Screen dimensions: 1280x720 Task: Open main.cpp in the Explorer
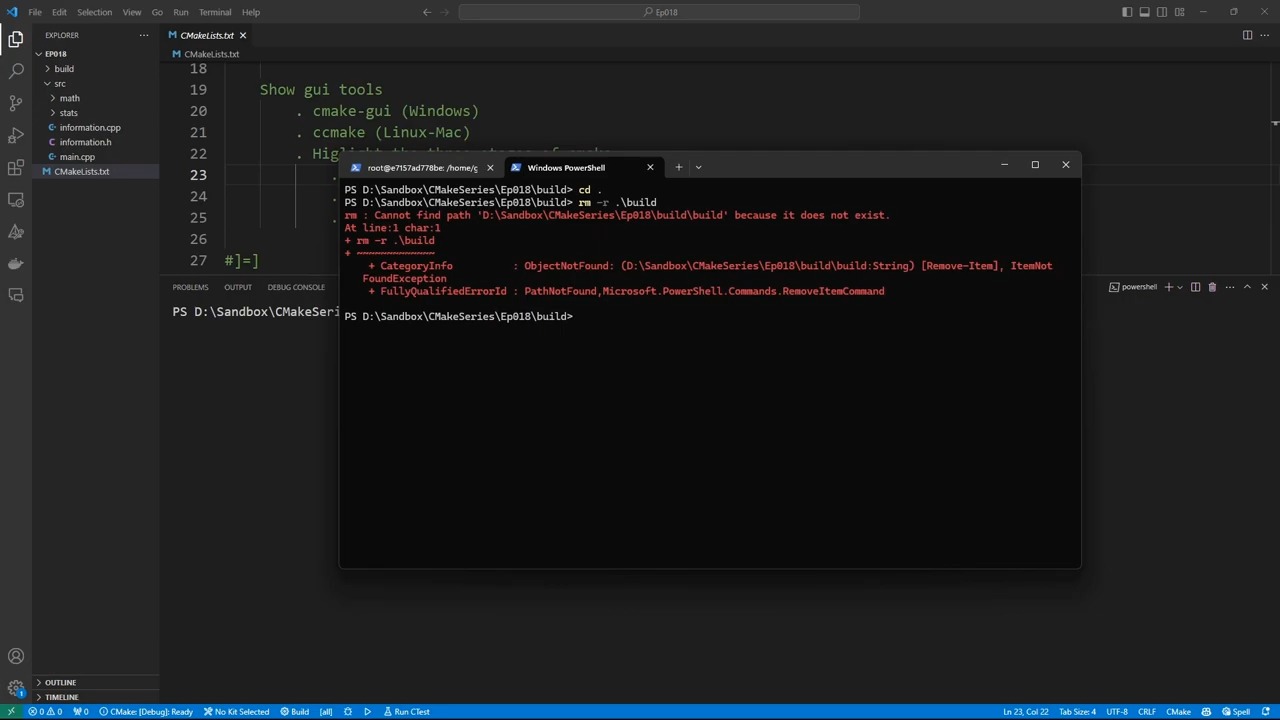tap(77, 157)
